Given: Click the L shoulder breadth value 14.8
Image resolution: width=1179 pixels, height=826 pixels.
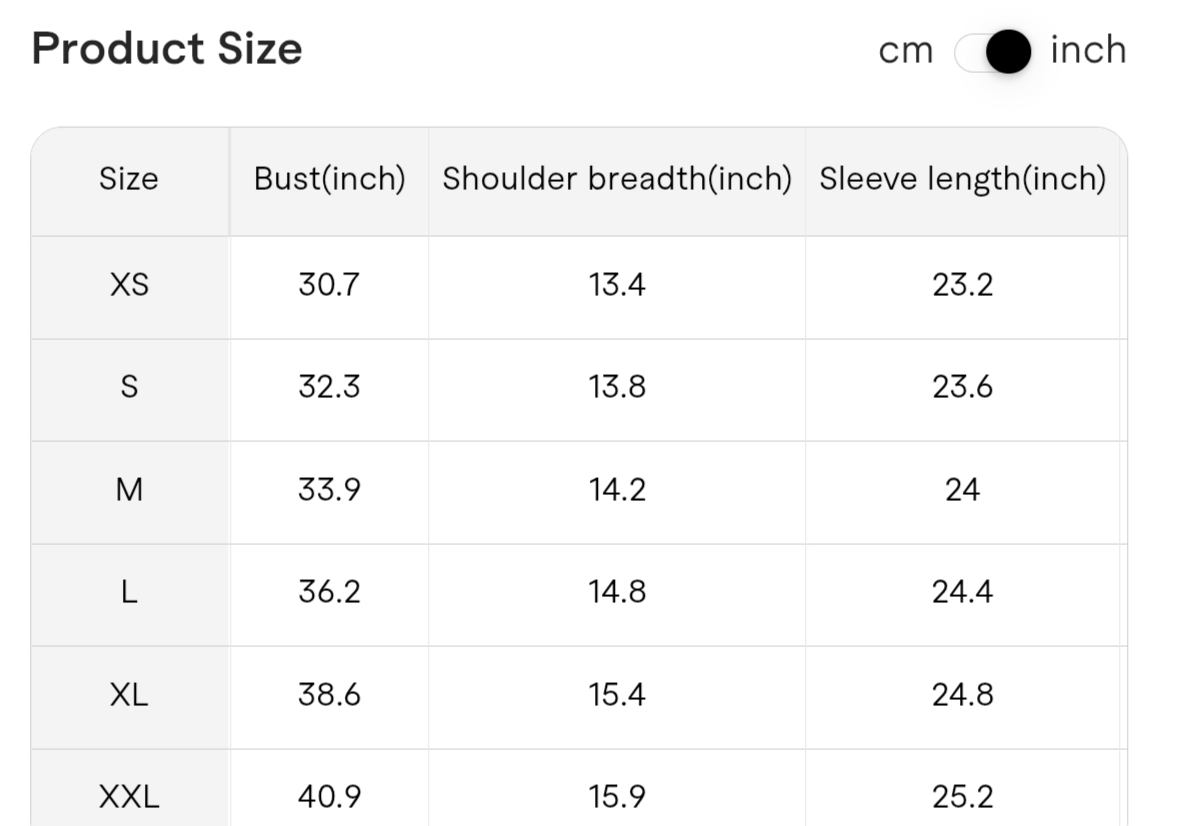Looking at the screenshot, I should point(616,592).
